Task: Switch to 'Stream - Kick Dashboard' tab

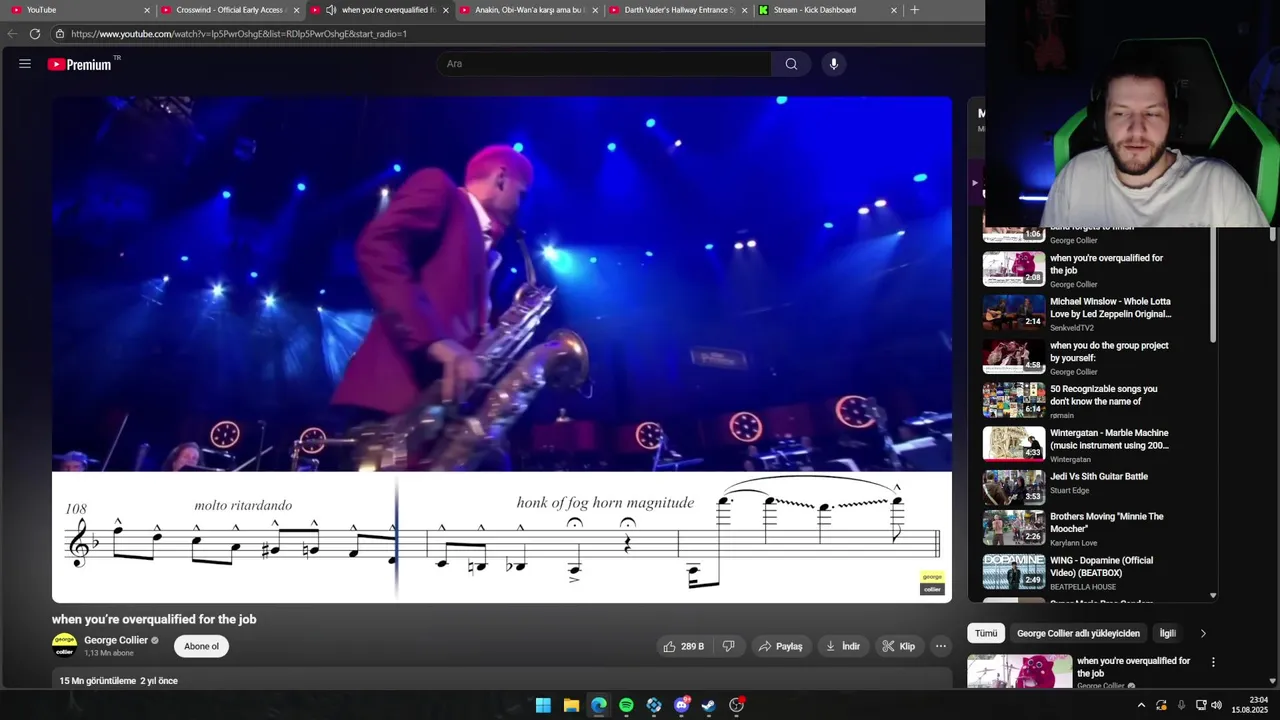Action: click(828, 10)
